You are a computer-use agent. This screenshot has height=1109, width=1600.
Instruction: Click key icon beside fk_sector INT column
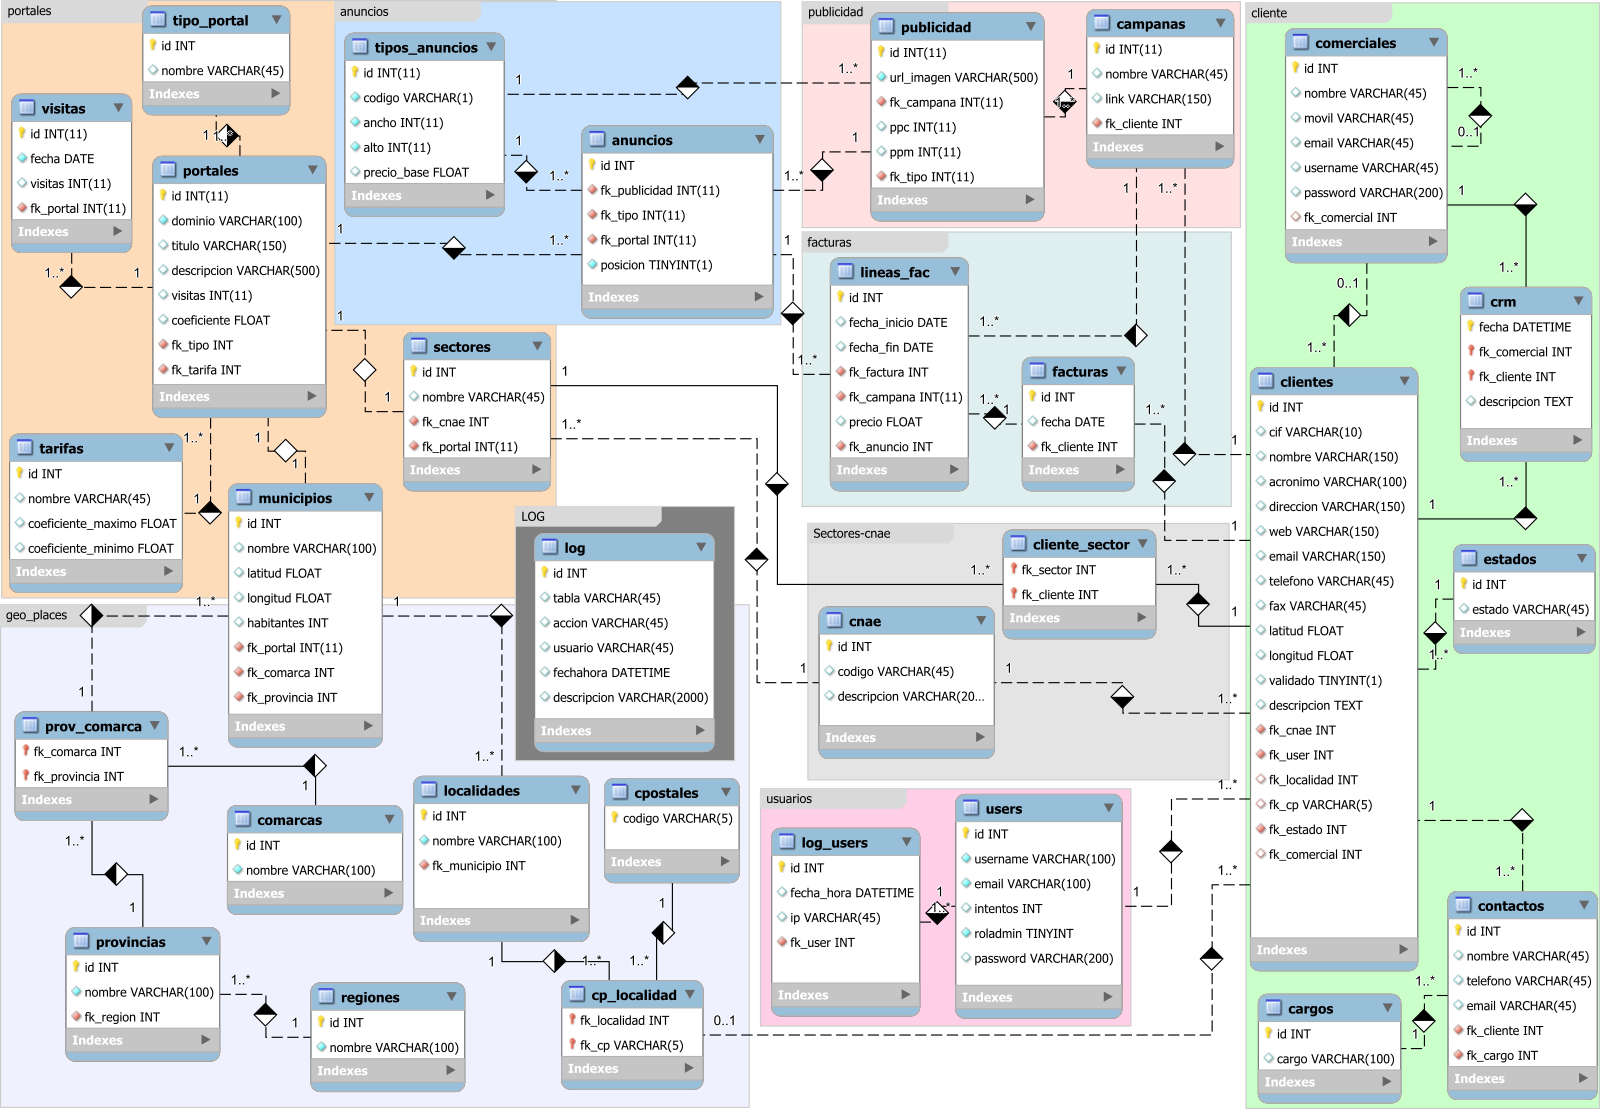pyautogui.click(x=1013, y=570)
